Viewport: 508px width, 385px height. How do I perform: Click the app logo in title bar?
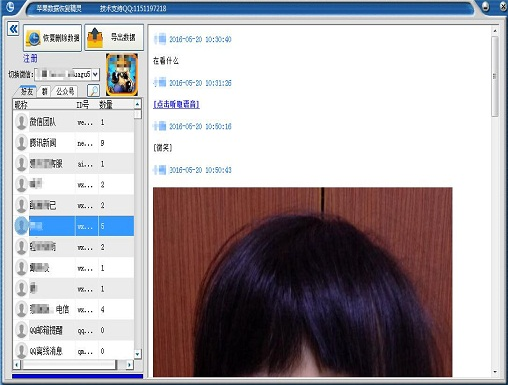tap(10, 7)
